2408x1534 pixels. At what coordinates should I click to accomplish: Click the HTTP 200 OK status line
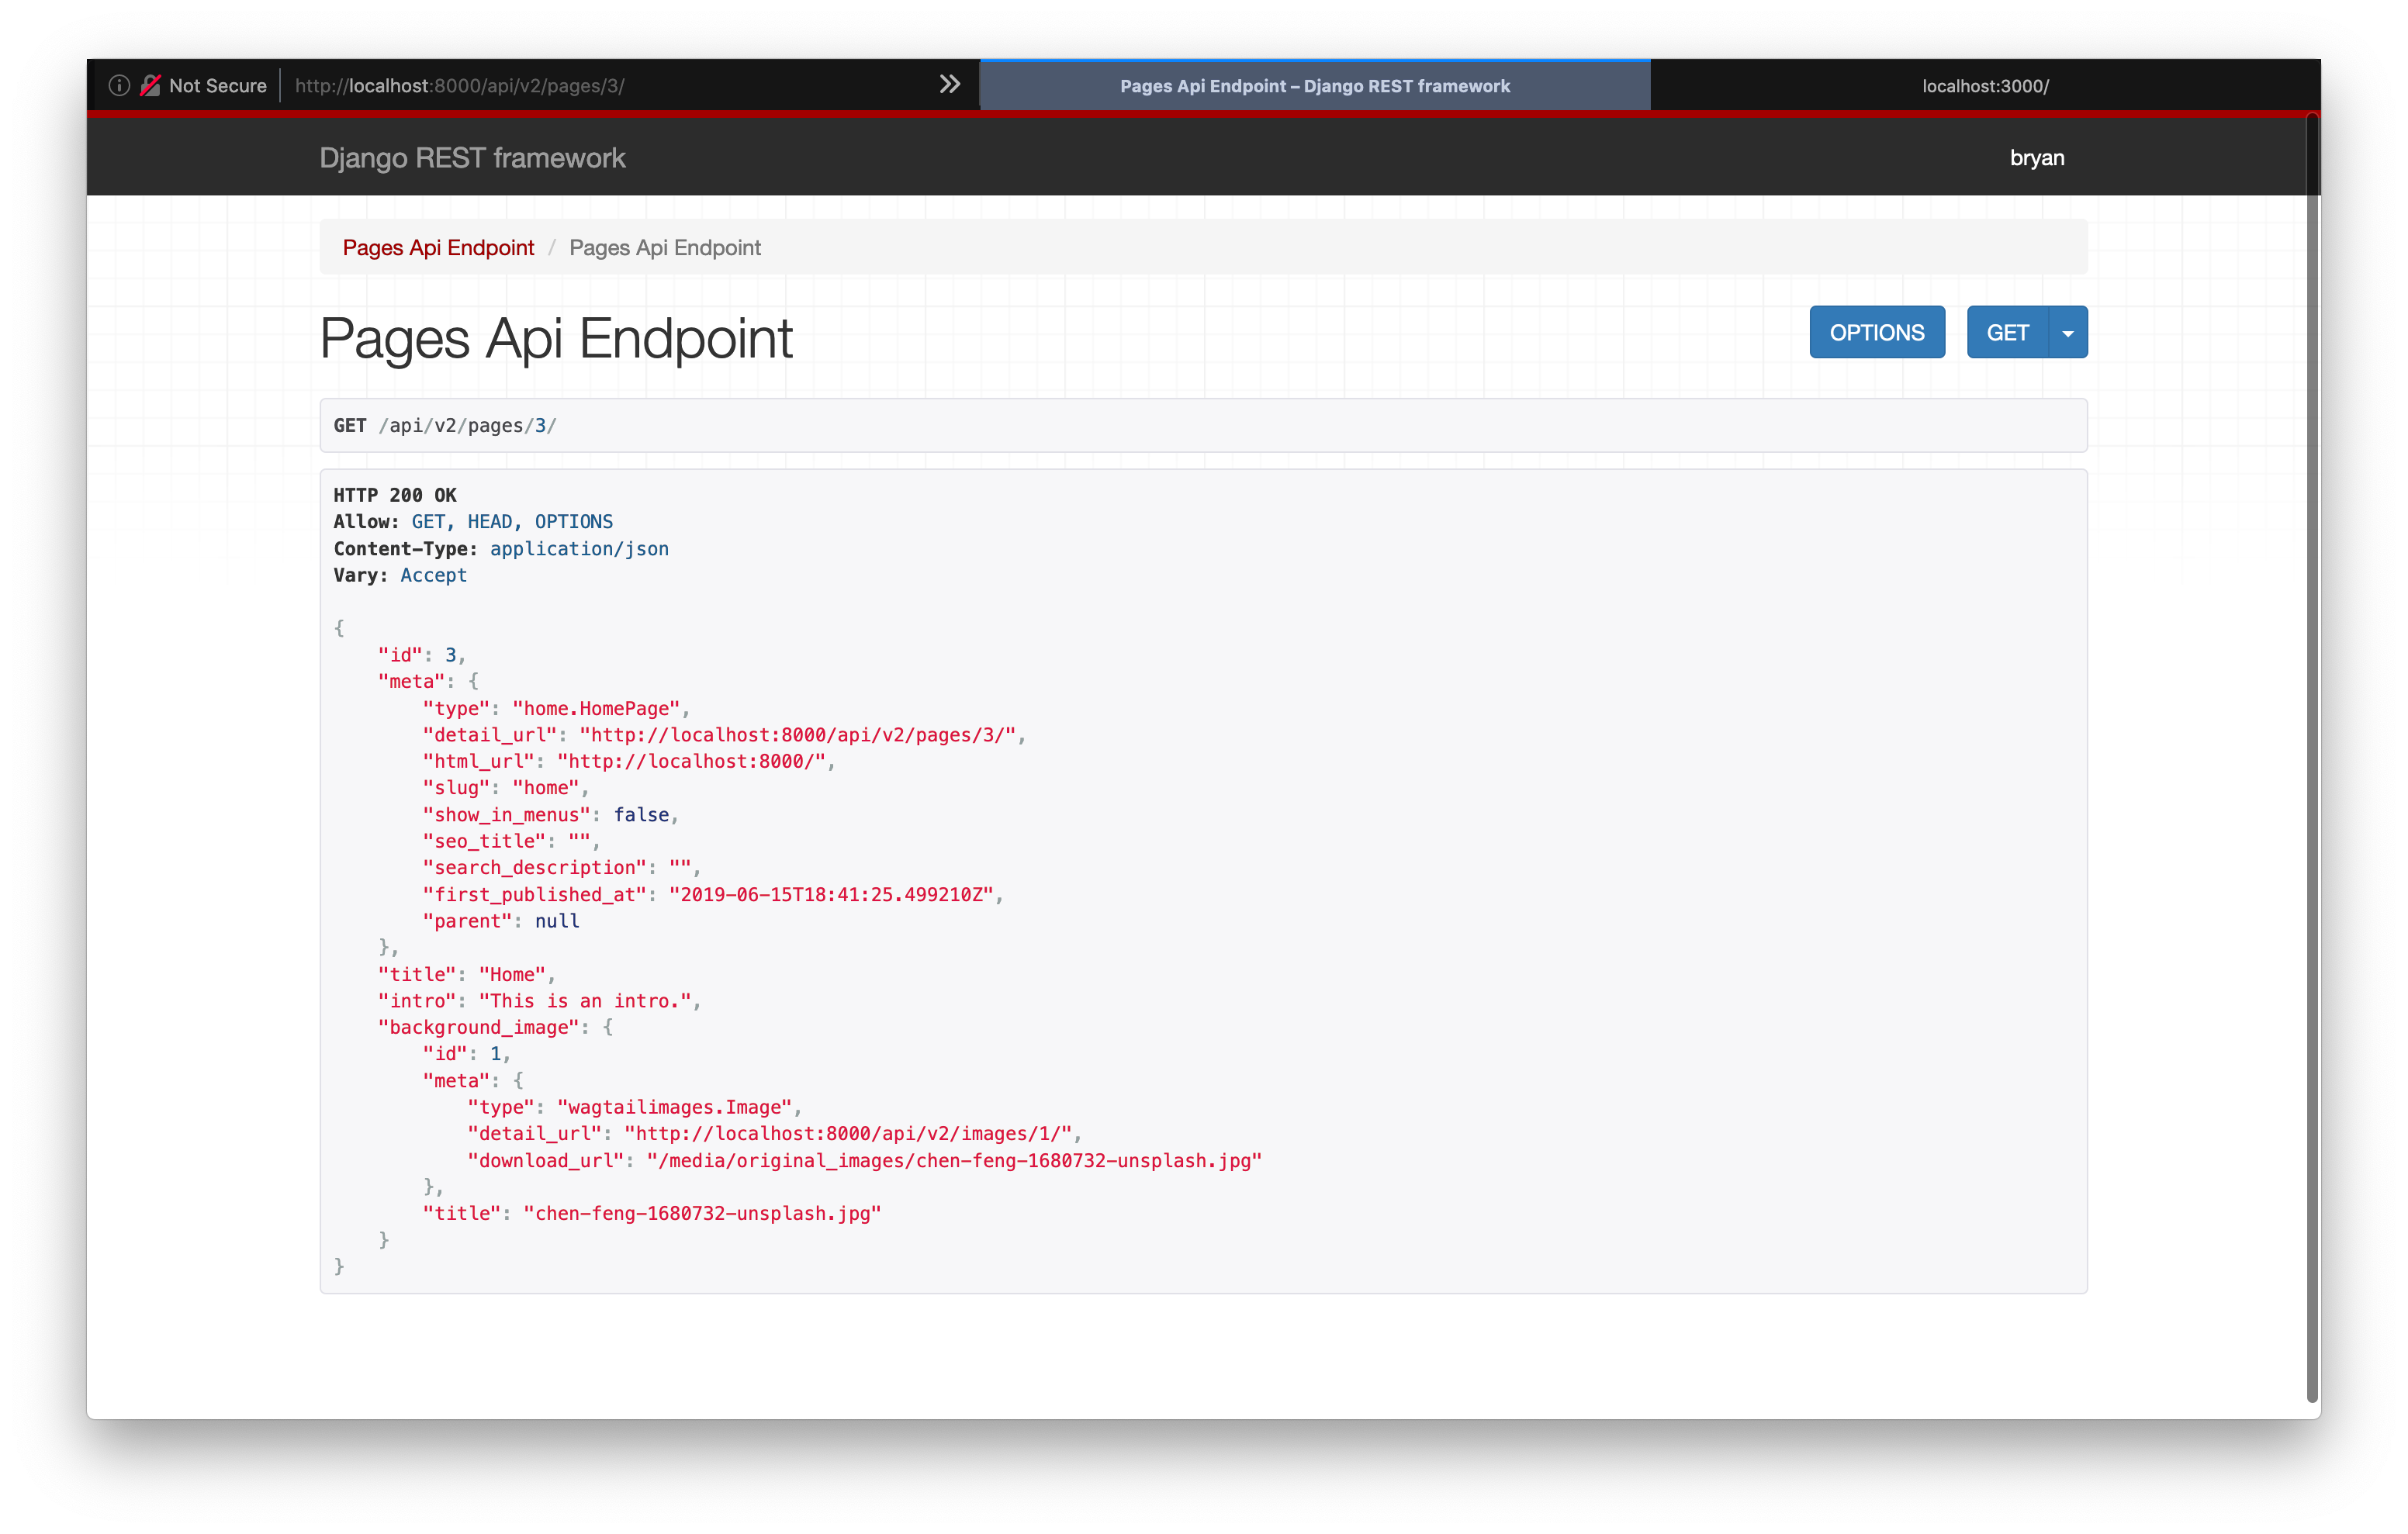[x=395, y=495]
